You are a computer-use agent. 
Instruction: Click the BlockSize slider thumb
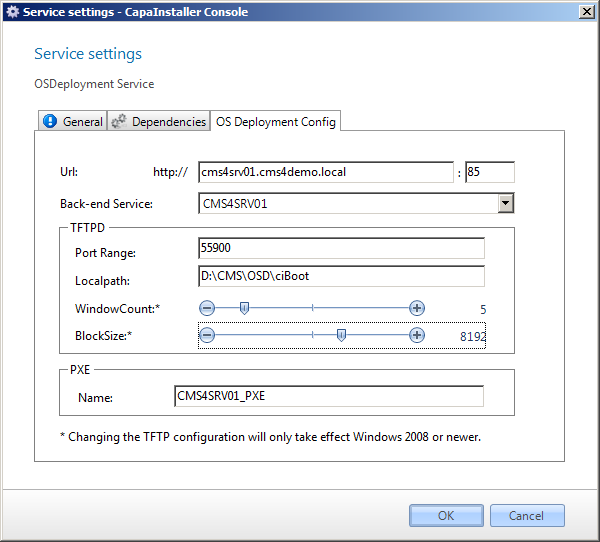pos(341,335)
